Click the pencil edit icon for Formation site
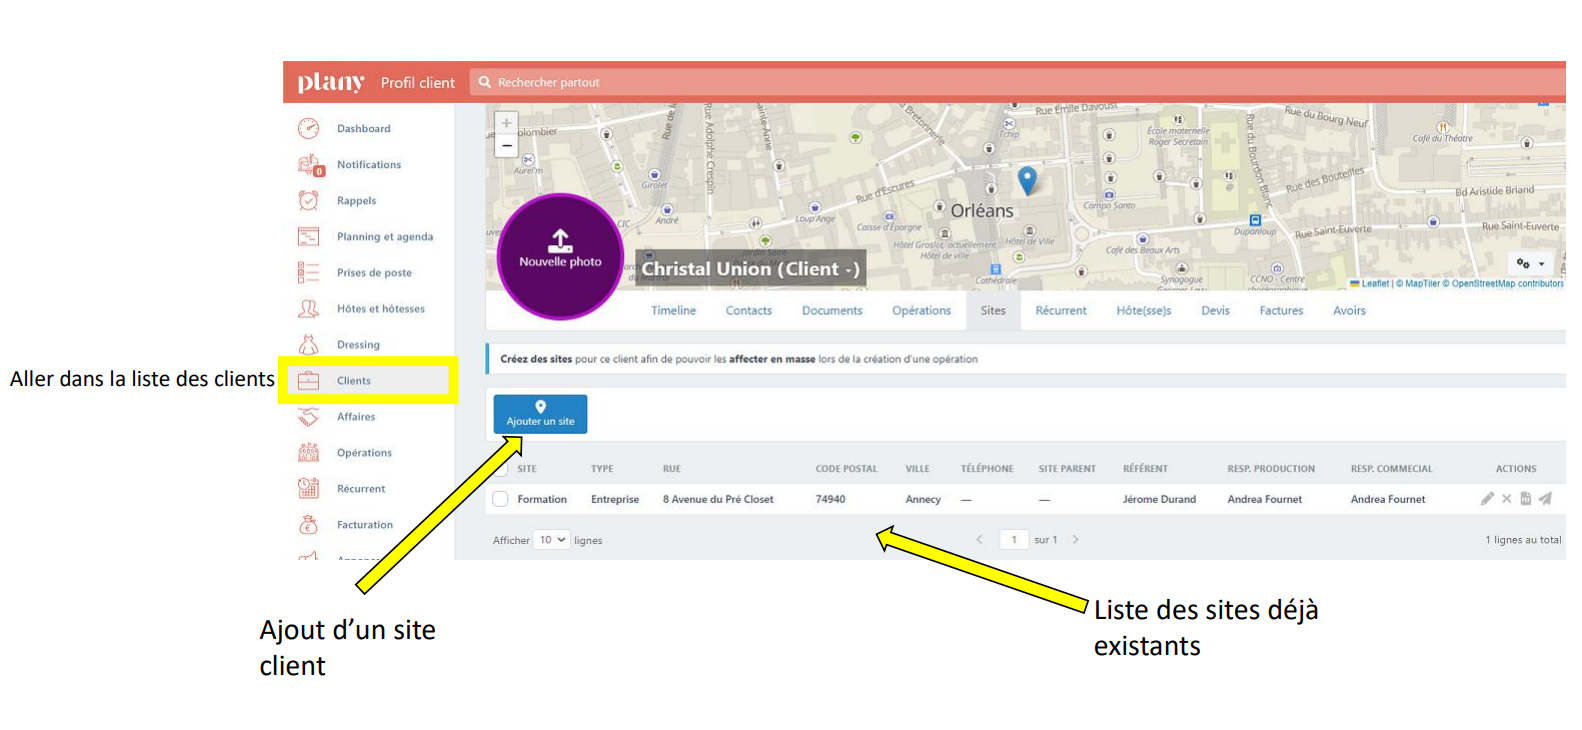Image resolution: width=1582 pixels, height=730 pixels. (x=1487, y=498)
